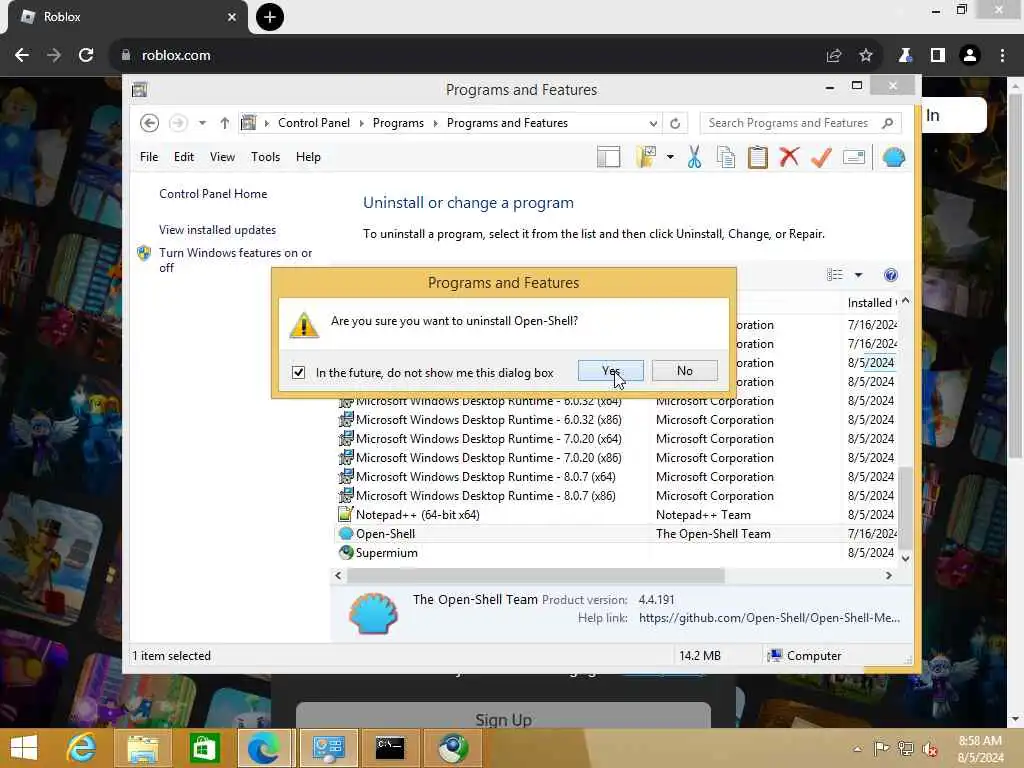Open the view options dropdown arrow
Image resolution: width=1024 pixels, height=768 pixels.
[858, 275]
